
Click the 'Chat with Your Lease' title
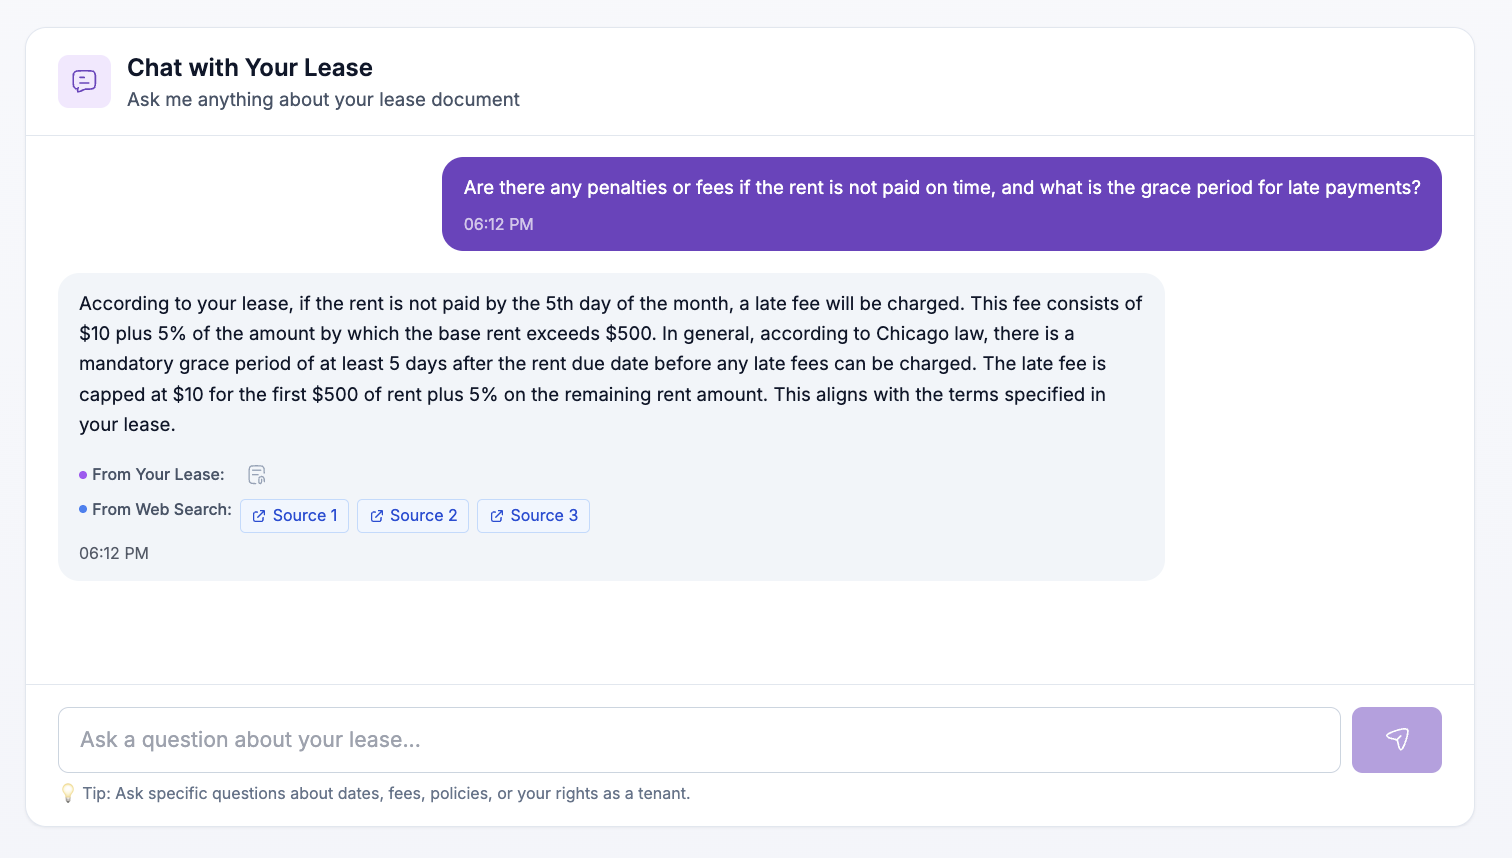(x=249, y=67)
